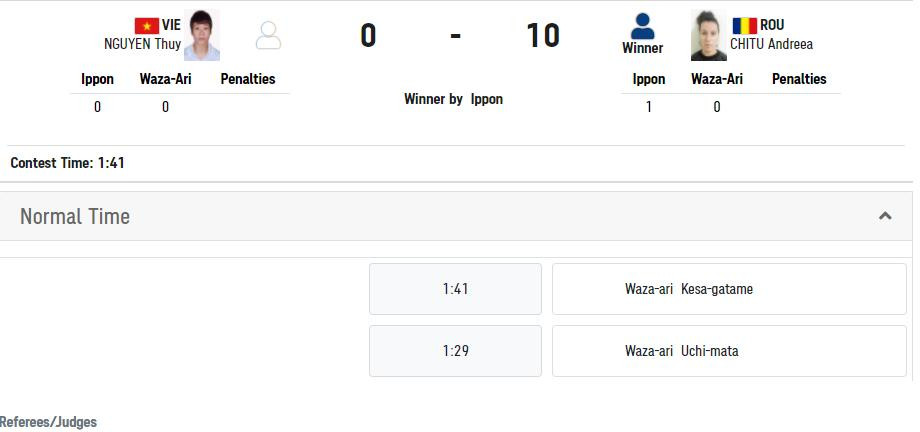The height and width of the screenshot is (432, 920).
Task: Click the Normal Time header
Action: pos(75,217)
